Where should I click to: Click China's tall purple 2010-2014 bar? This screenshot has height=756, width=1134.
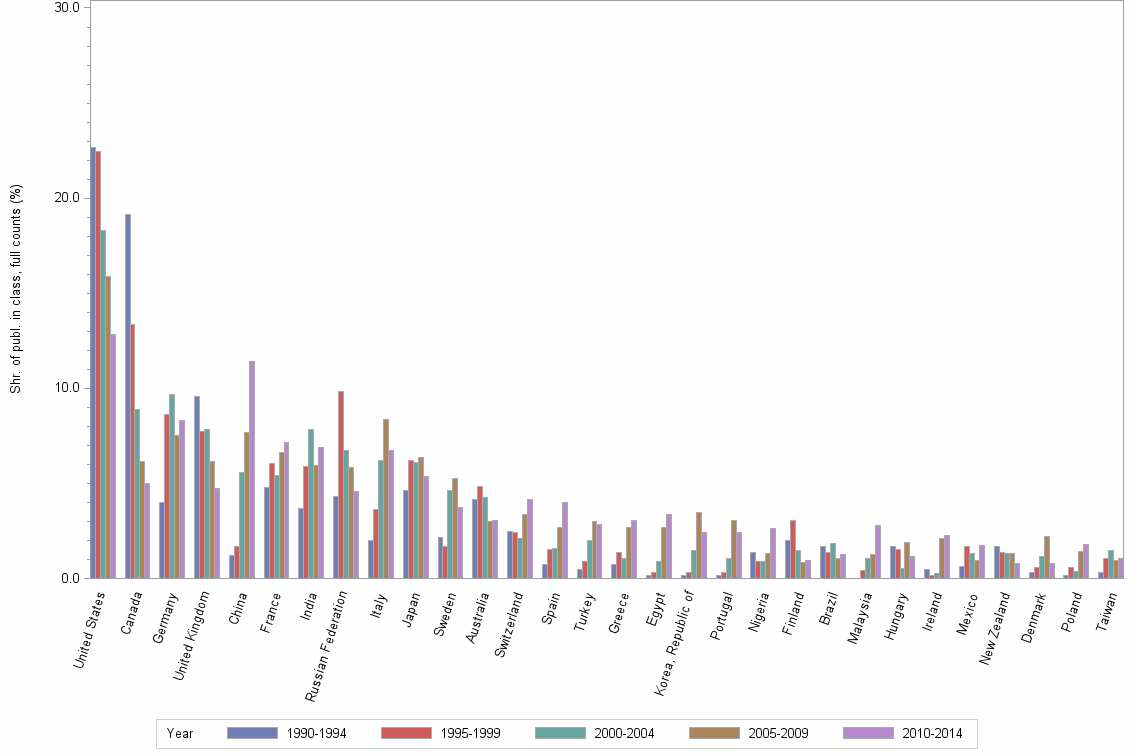(250, 470)
